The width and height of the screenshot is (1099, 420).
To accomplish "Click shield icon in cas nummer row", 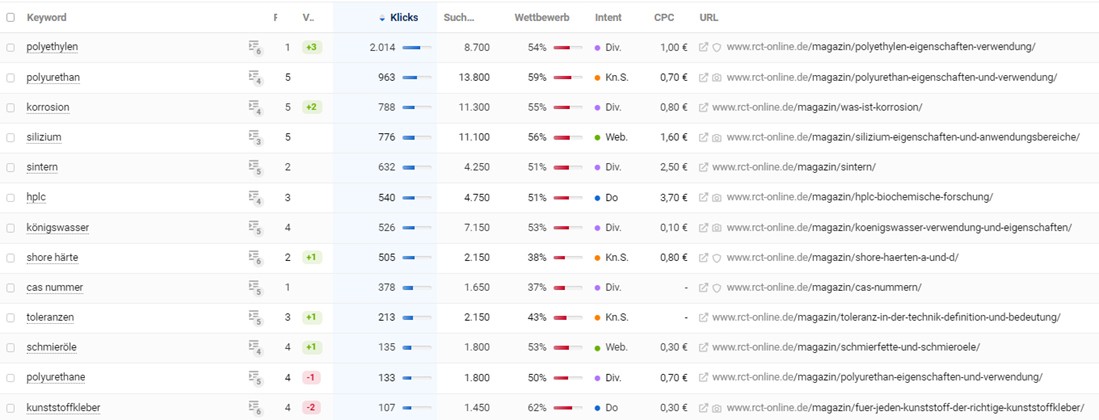I will (717, 287).
